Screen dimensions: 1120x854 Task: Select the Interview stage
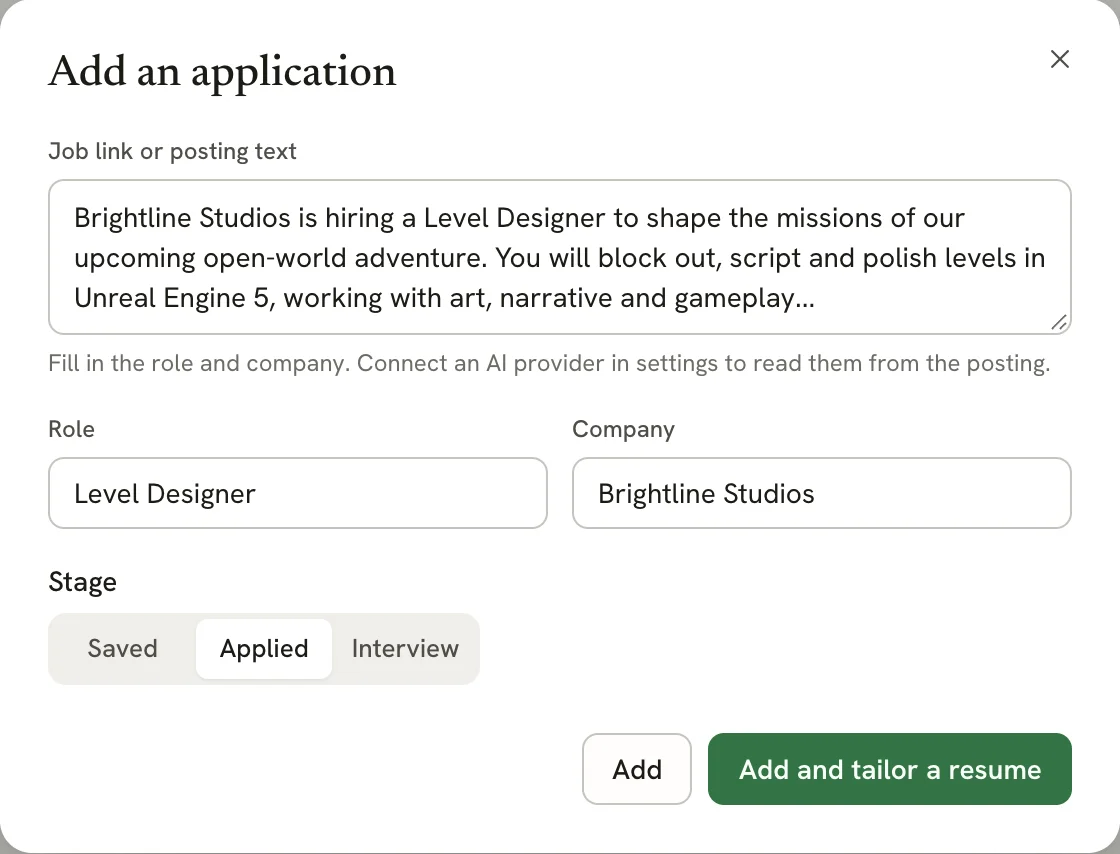coord(405,648)
